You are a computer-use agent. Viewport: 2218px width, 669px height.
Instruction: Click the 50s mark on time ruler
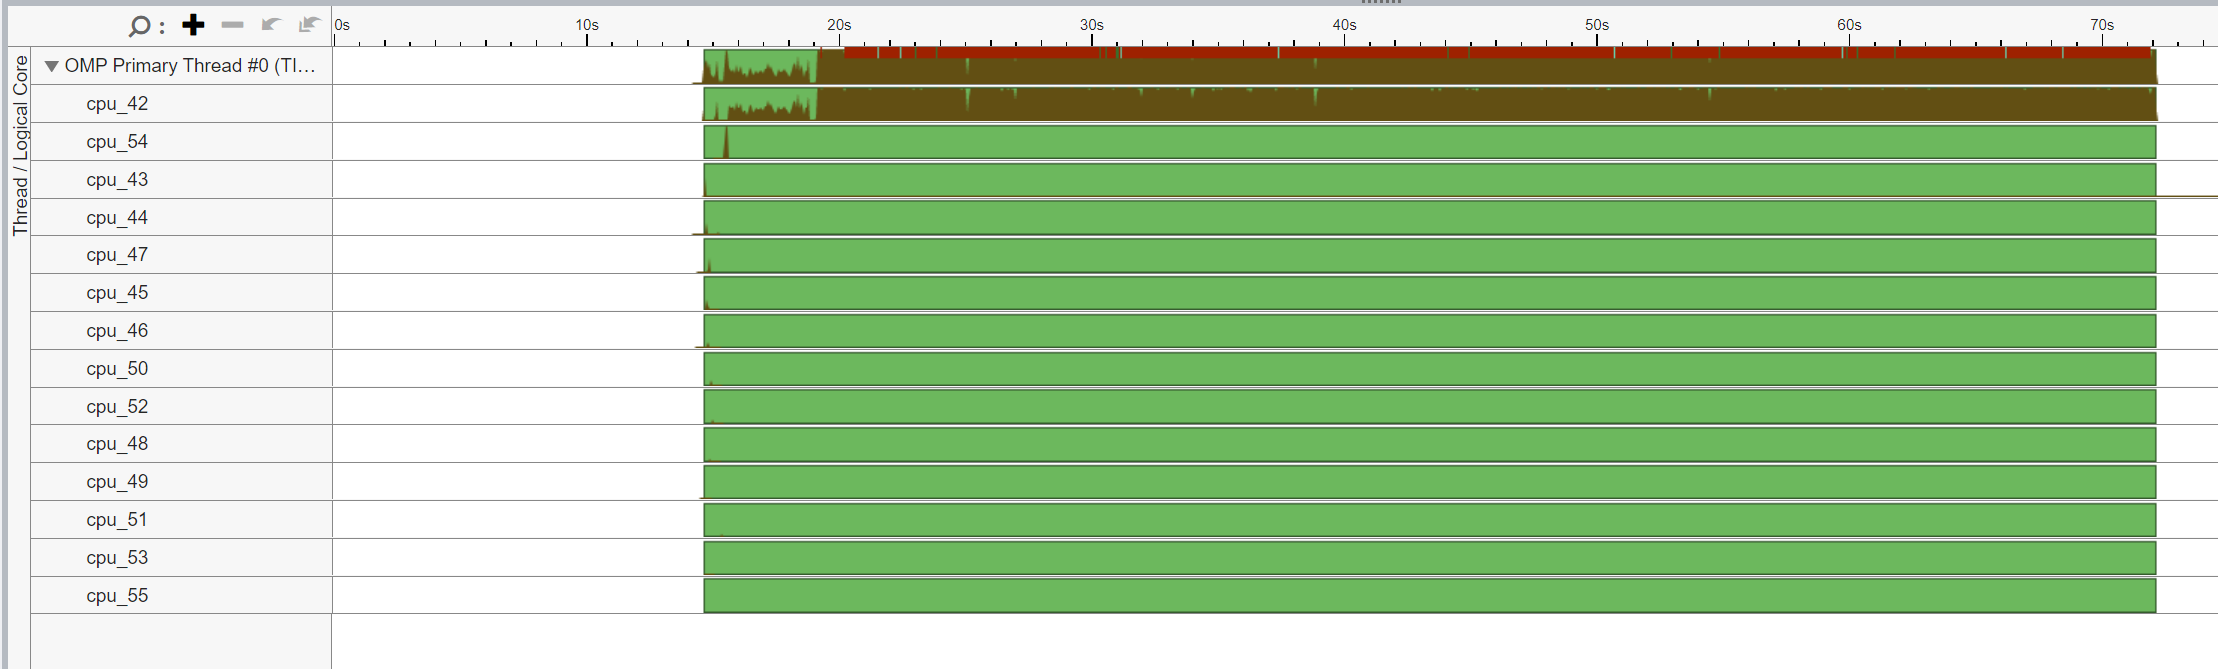coord(1597,25)
